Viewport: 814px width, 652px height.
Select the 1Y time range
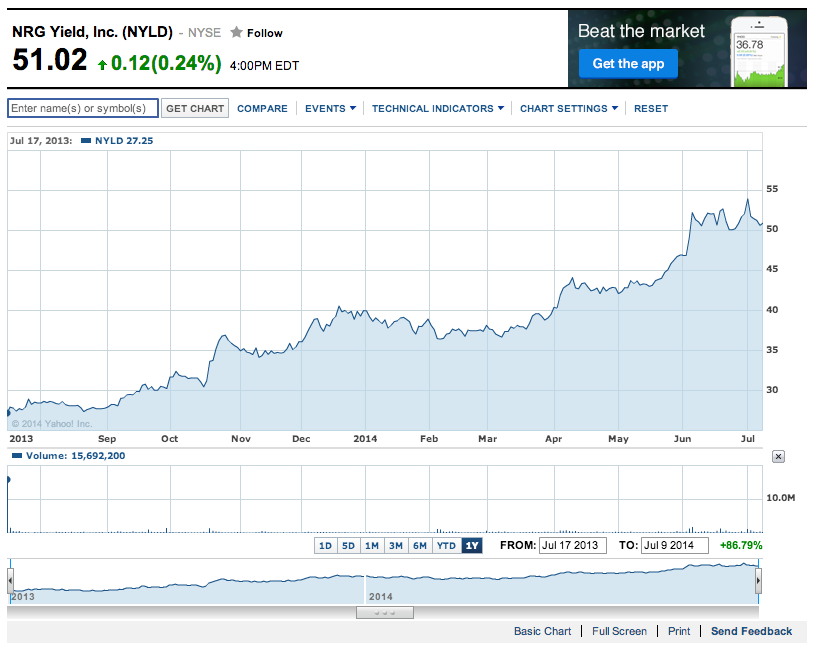coord(472,546)
